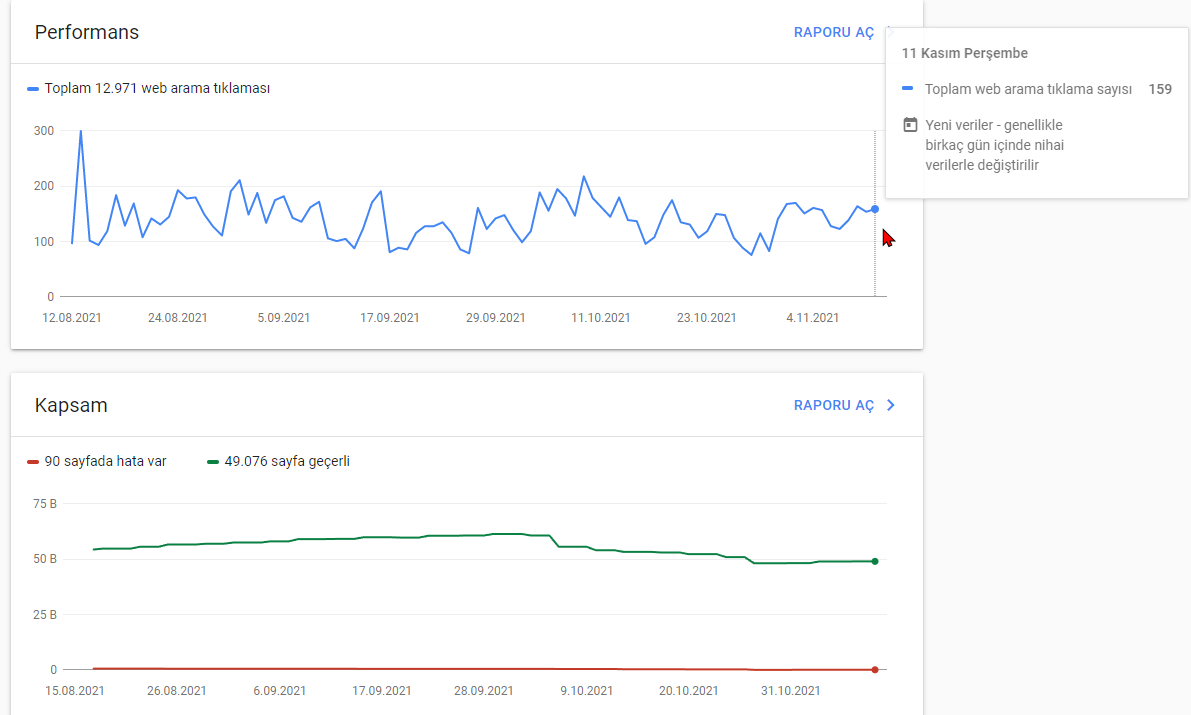
Task: Click the blue data point at chart end
Action: coord(875,209)
